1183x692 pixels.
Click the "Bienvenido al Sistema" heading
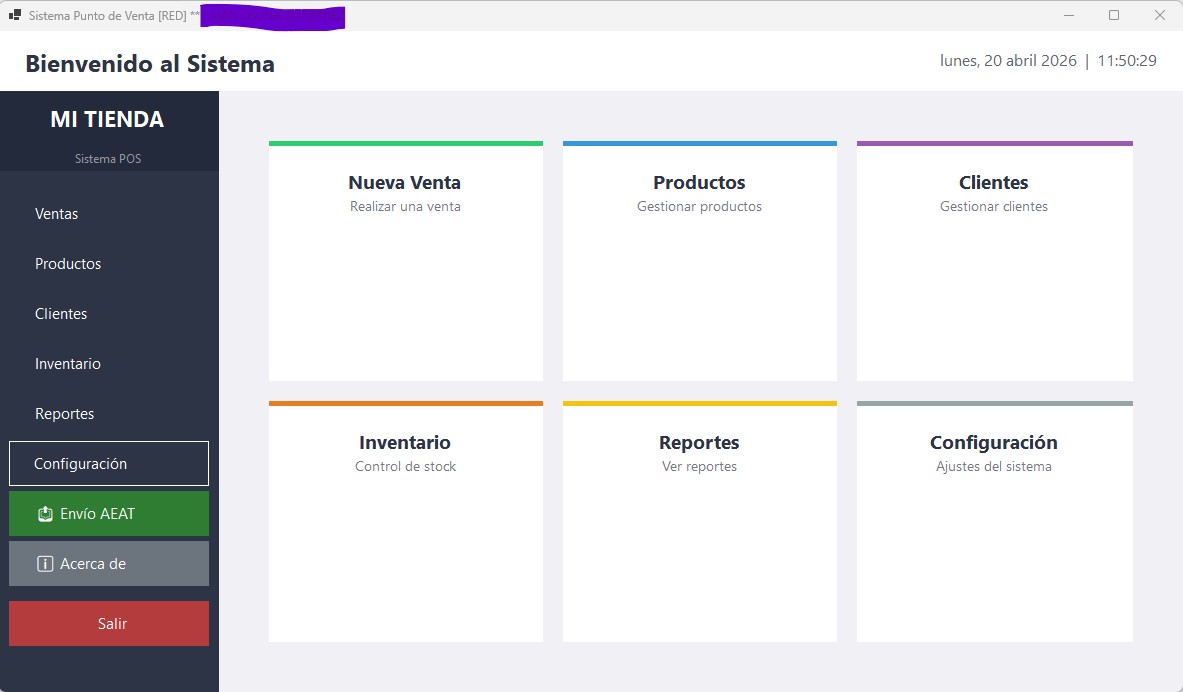150,63
